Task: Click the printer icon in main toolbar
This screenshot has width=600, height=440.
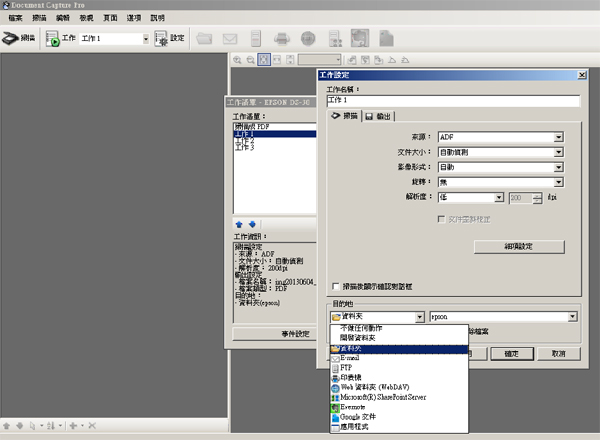Action: [282, 39]
